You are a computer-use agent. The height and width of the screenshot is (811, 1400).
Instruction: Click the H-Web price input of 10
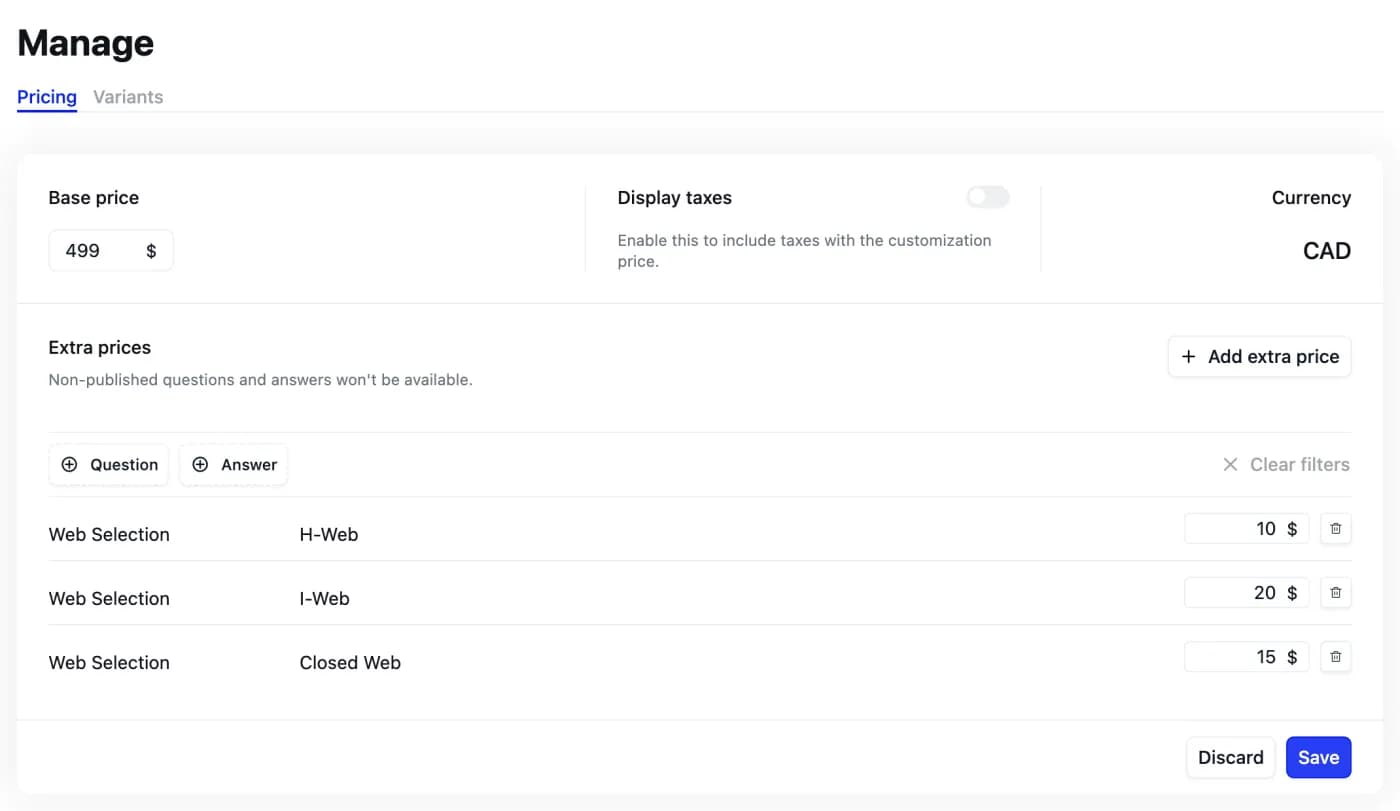[x=1235, y=529]
